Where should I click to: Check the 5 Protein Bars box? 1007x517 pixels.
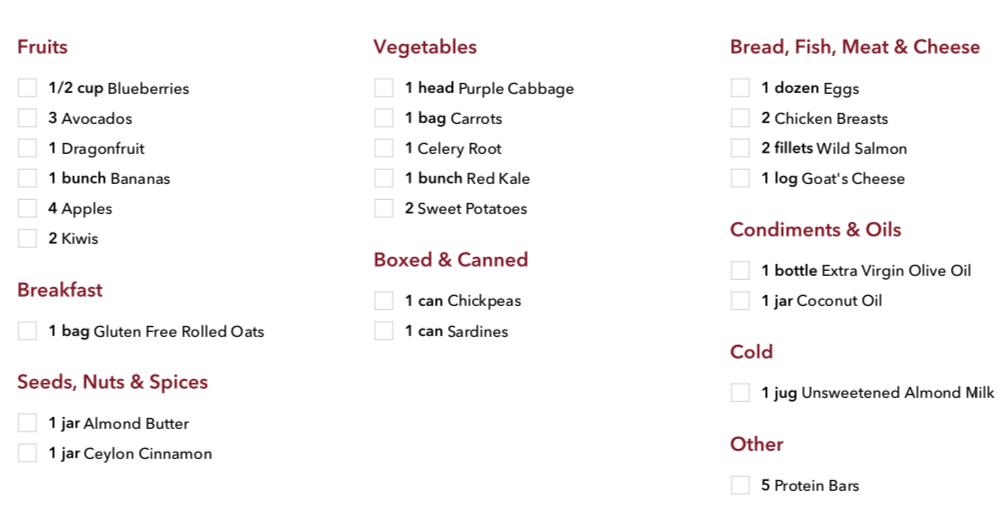click(740, 485)
